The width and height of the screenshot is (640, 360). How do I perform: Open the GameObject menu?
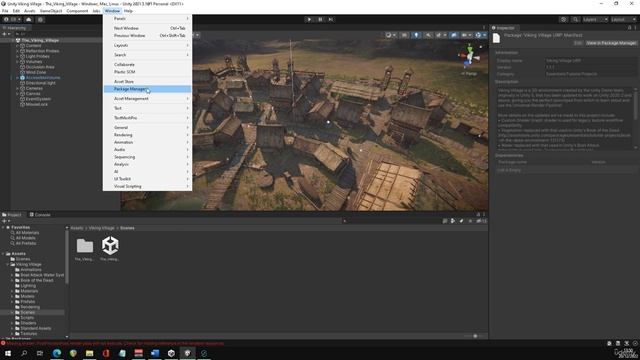point(51,11)
